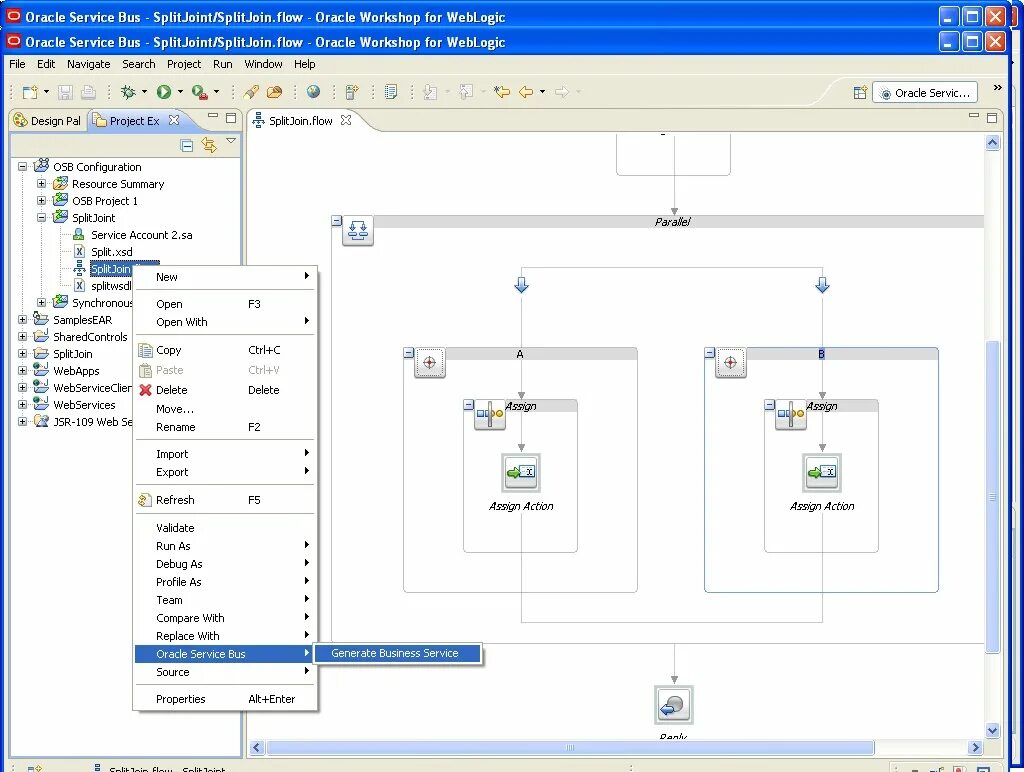Screen dimensions: 1024x772
Task: Expand the OSB Project 1 node
Action: coord(41,201)
